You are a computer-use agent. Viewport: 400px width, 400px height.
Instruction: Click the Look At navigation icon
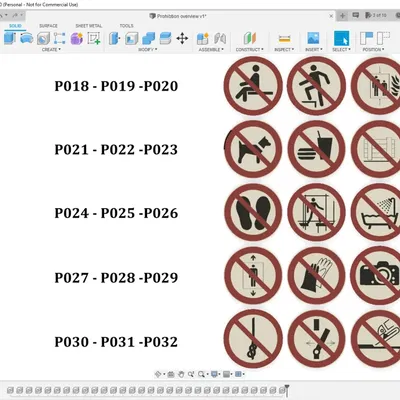[171, 374]
